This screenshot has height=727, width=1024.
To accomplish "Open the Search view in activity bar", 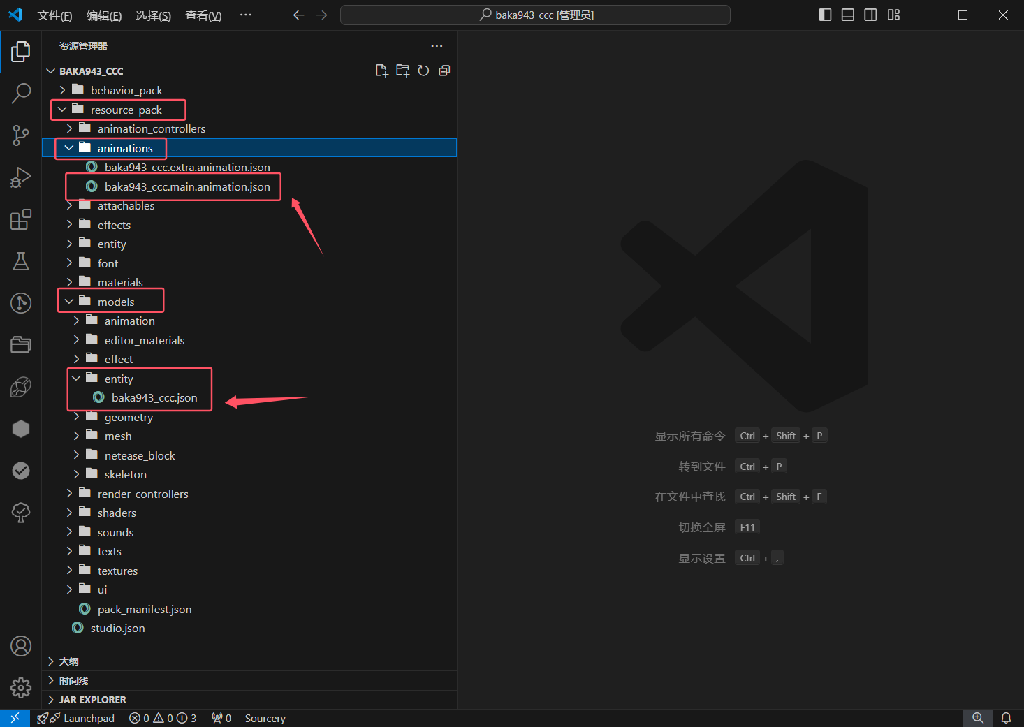I will (20, 94).
